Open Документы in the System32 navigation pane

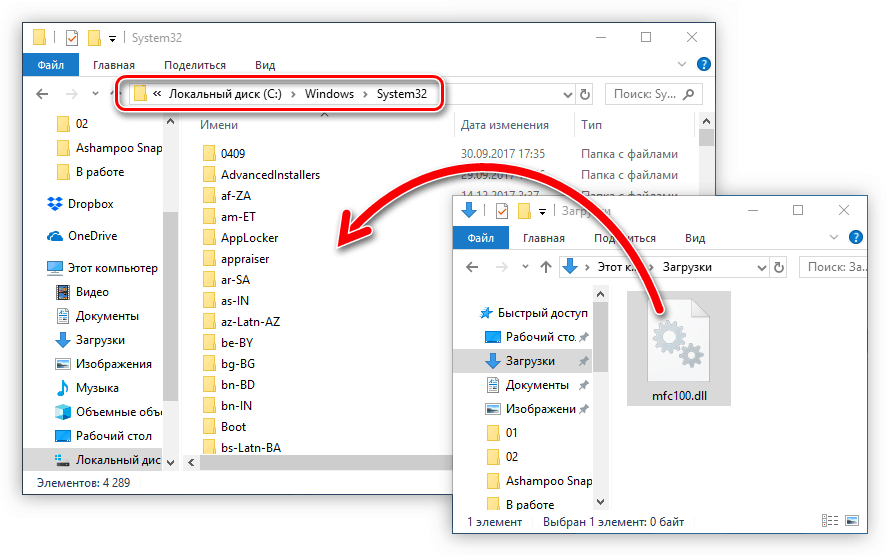click(97, 315)
